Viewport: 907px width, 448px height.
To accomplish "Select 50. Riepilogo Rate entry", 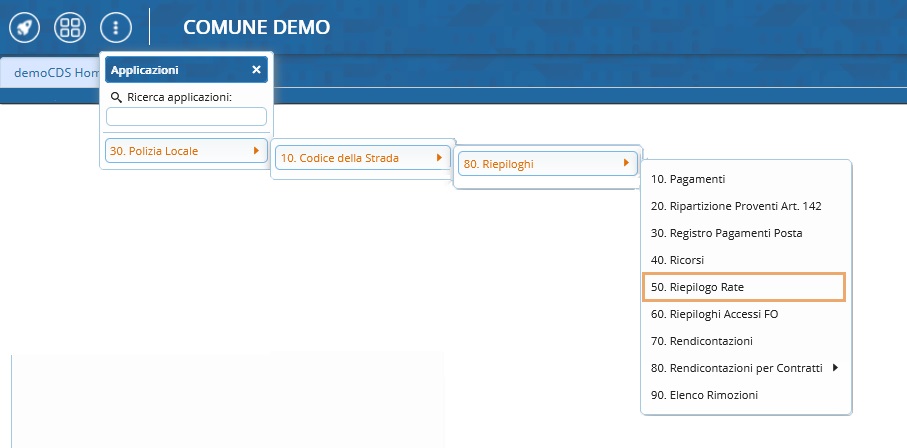I will pyautogui.click(x=697, y=287).
